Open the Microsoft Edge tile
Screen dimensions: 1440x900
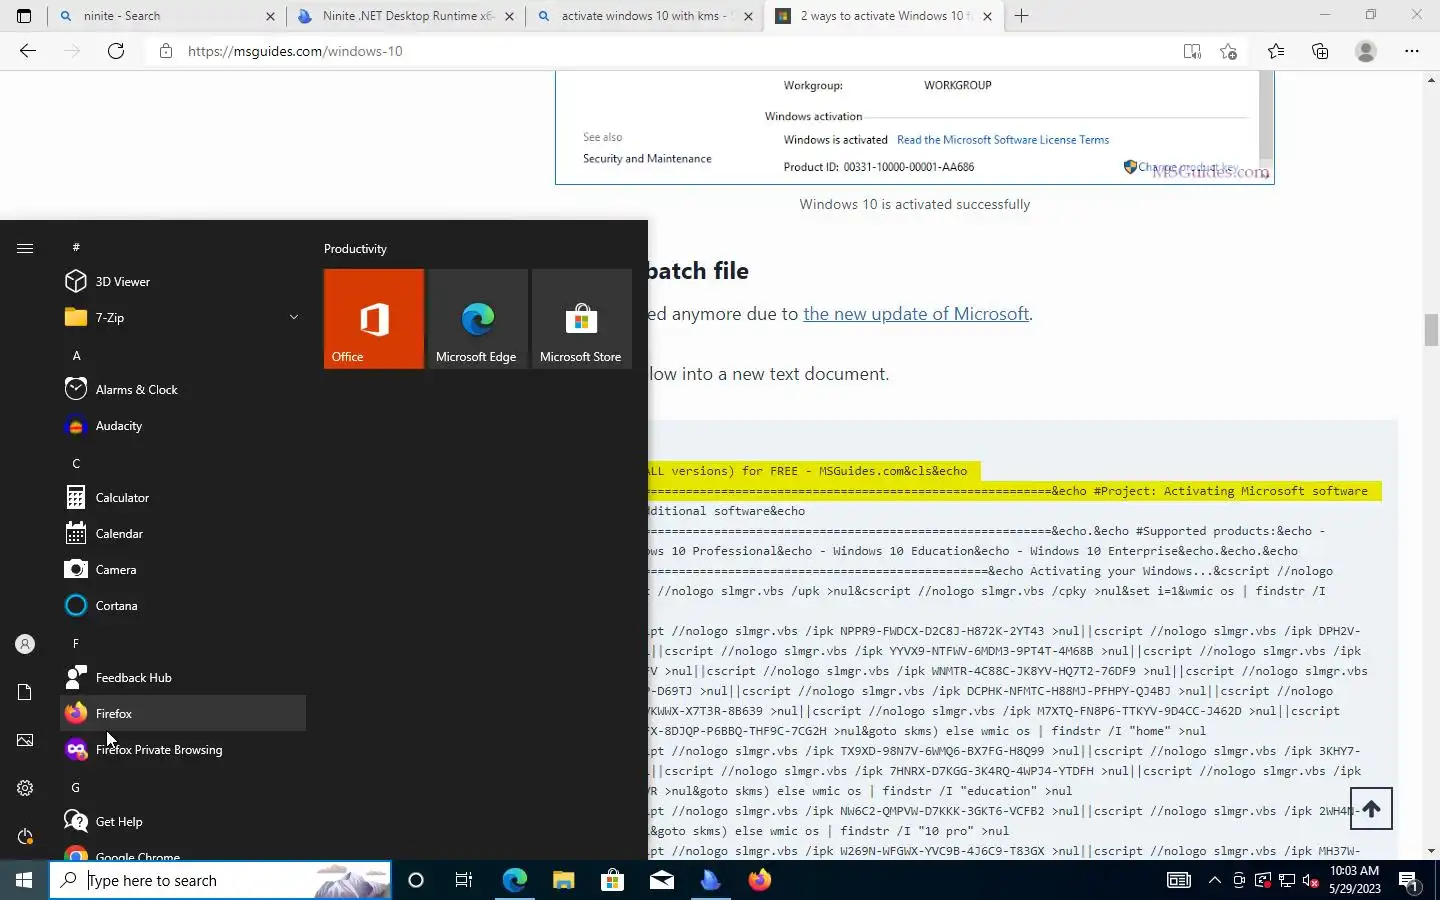478,319
